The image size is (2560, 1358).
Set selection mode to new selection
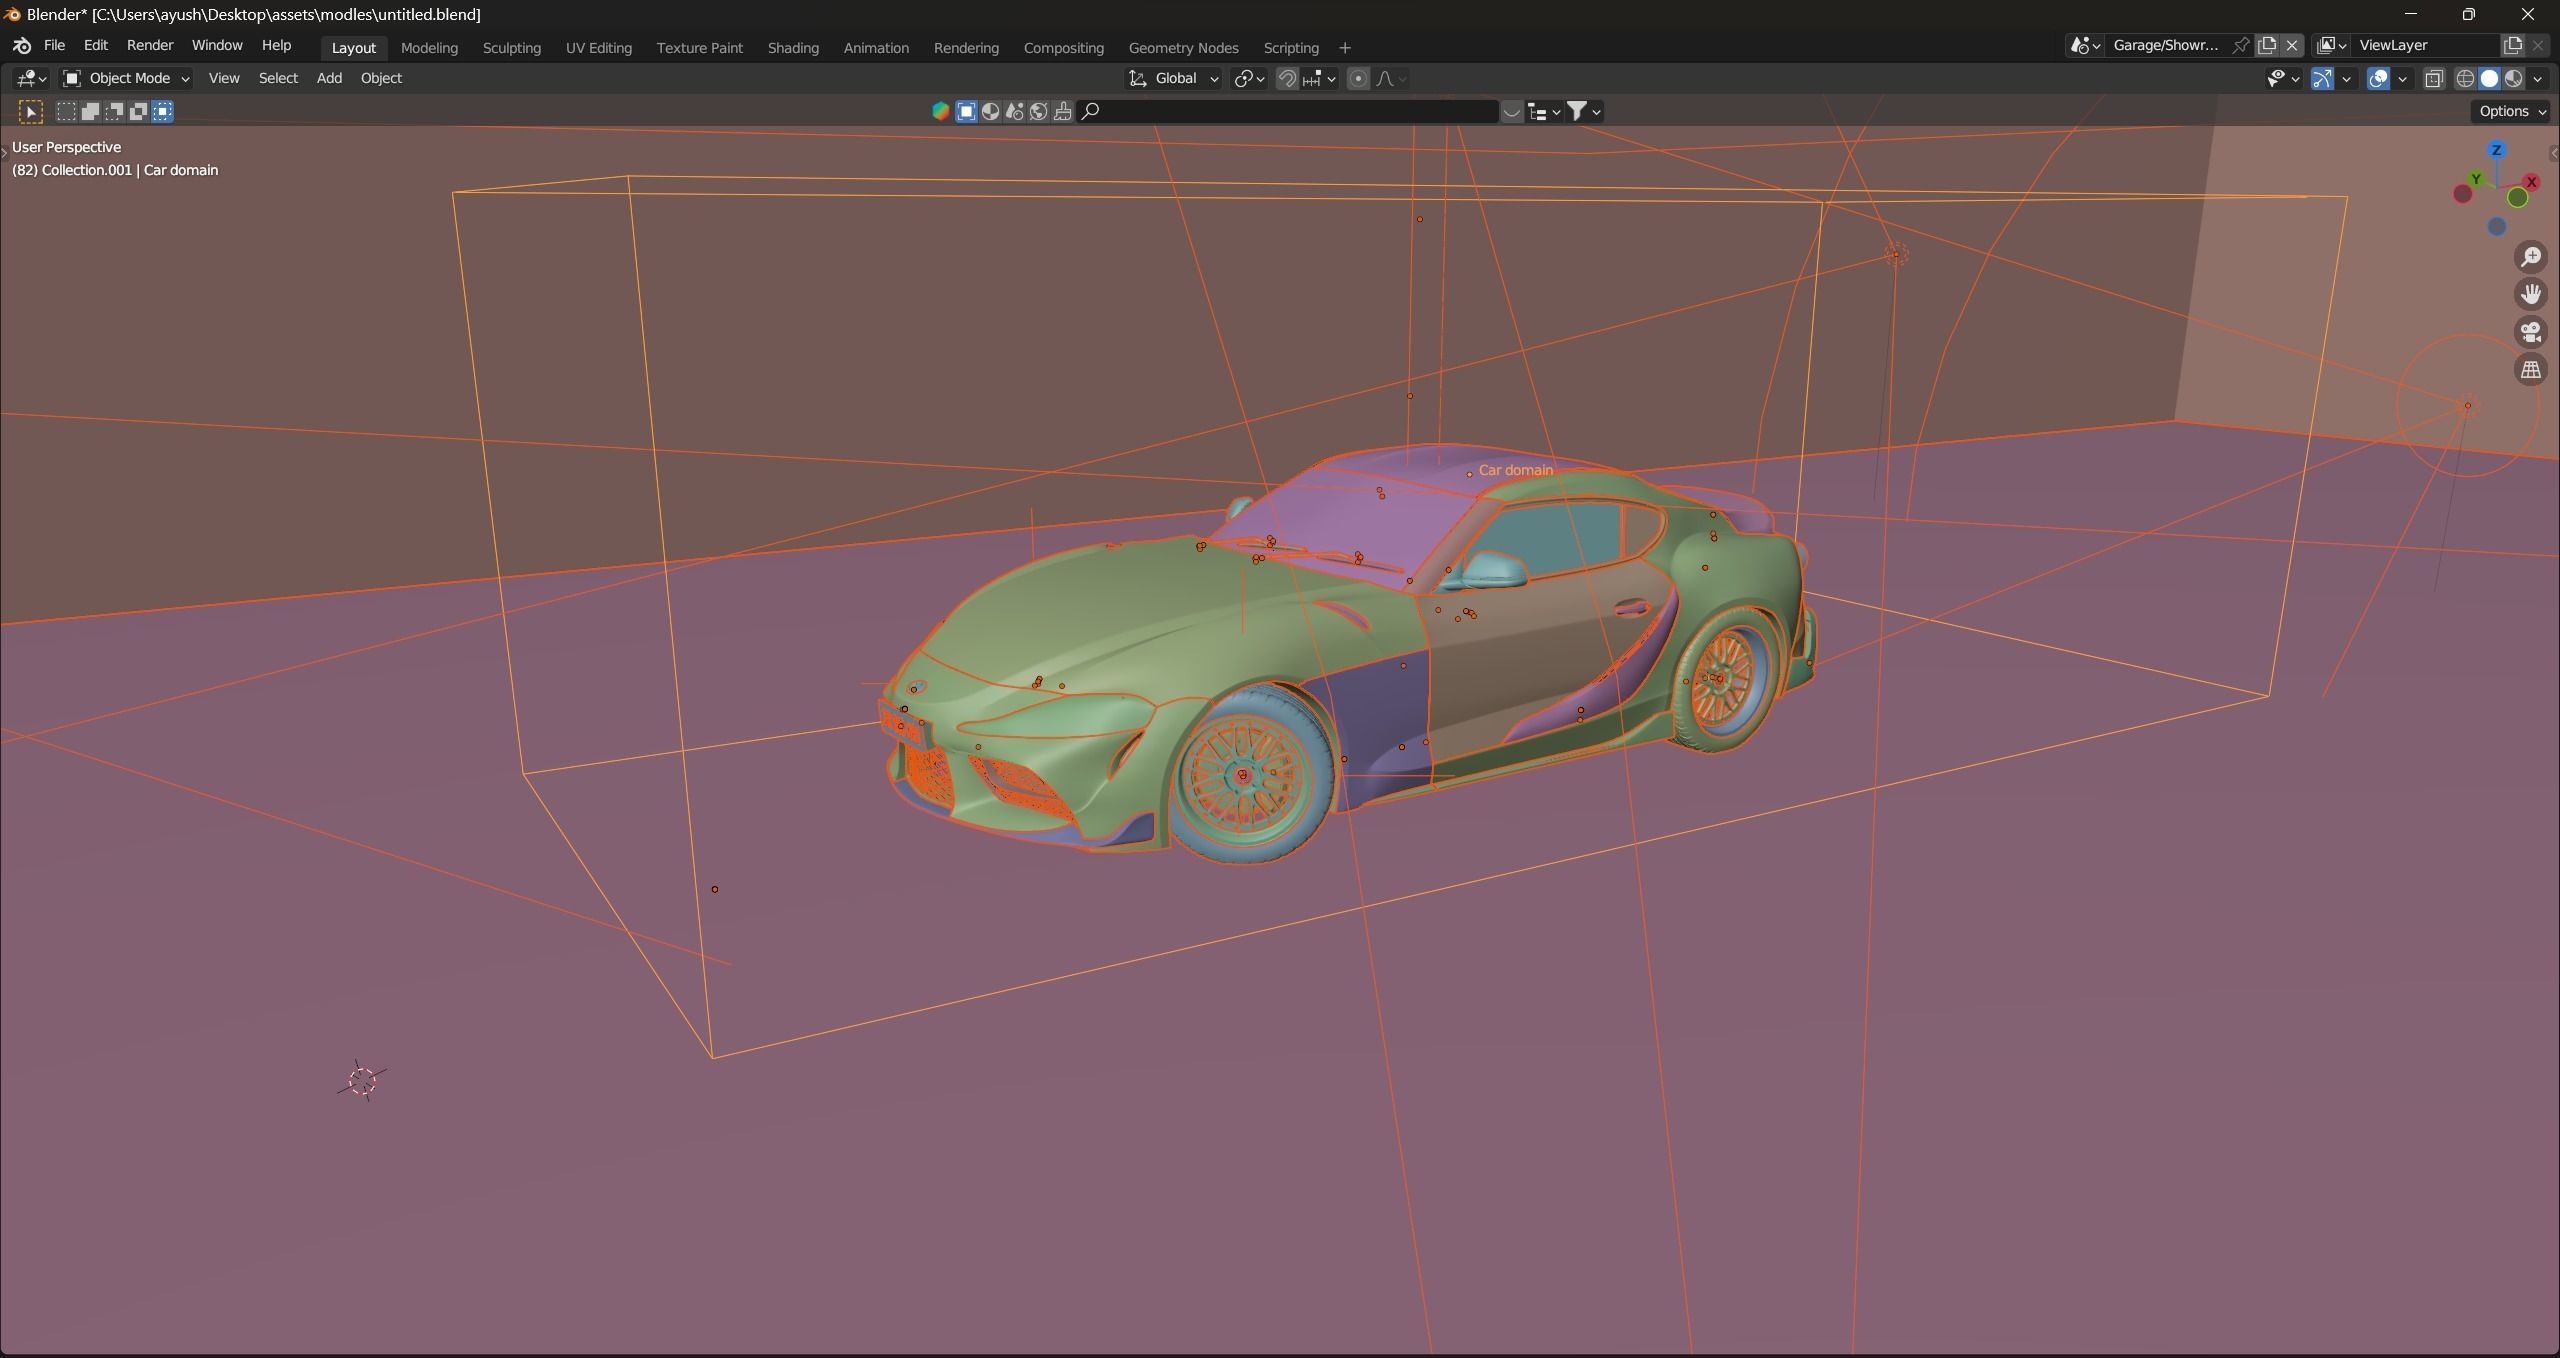tap(66, 112)
